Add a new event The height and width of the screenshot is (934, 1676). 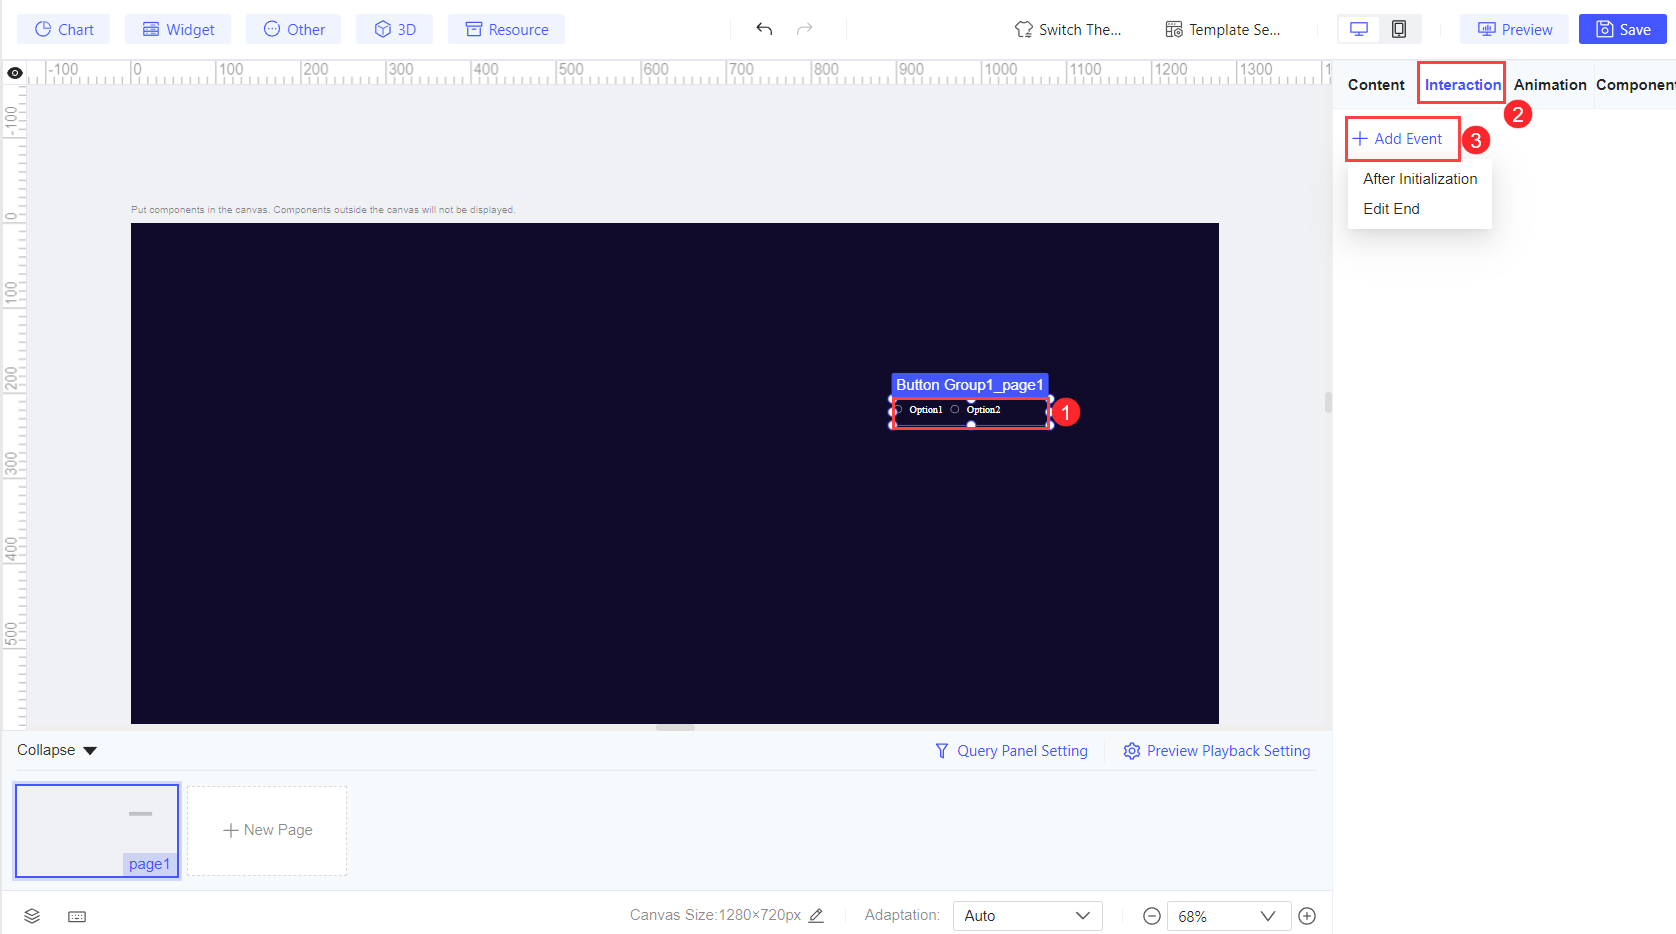point(1398,139)
